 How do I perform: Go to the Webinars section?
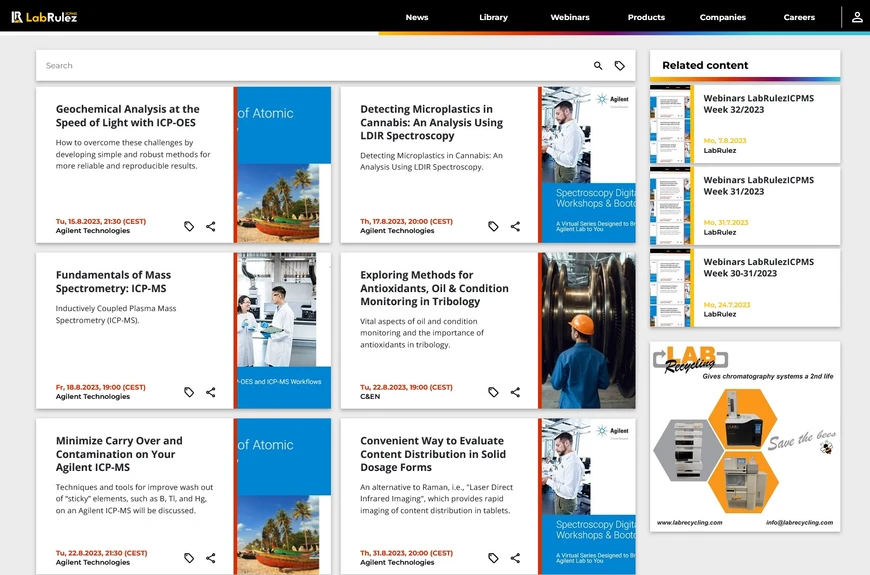(570, 17)
